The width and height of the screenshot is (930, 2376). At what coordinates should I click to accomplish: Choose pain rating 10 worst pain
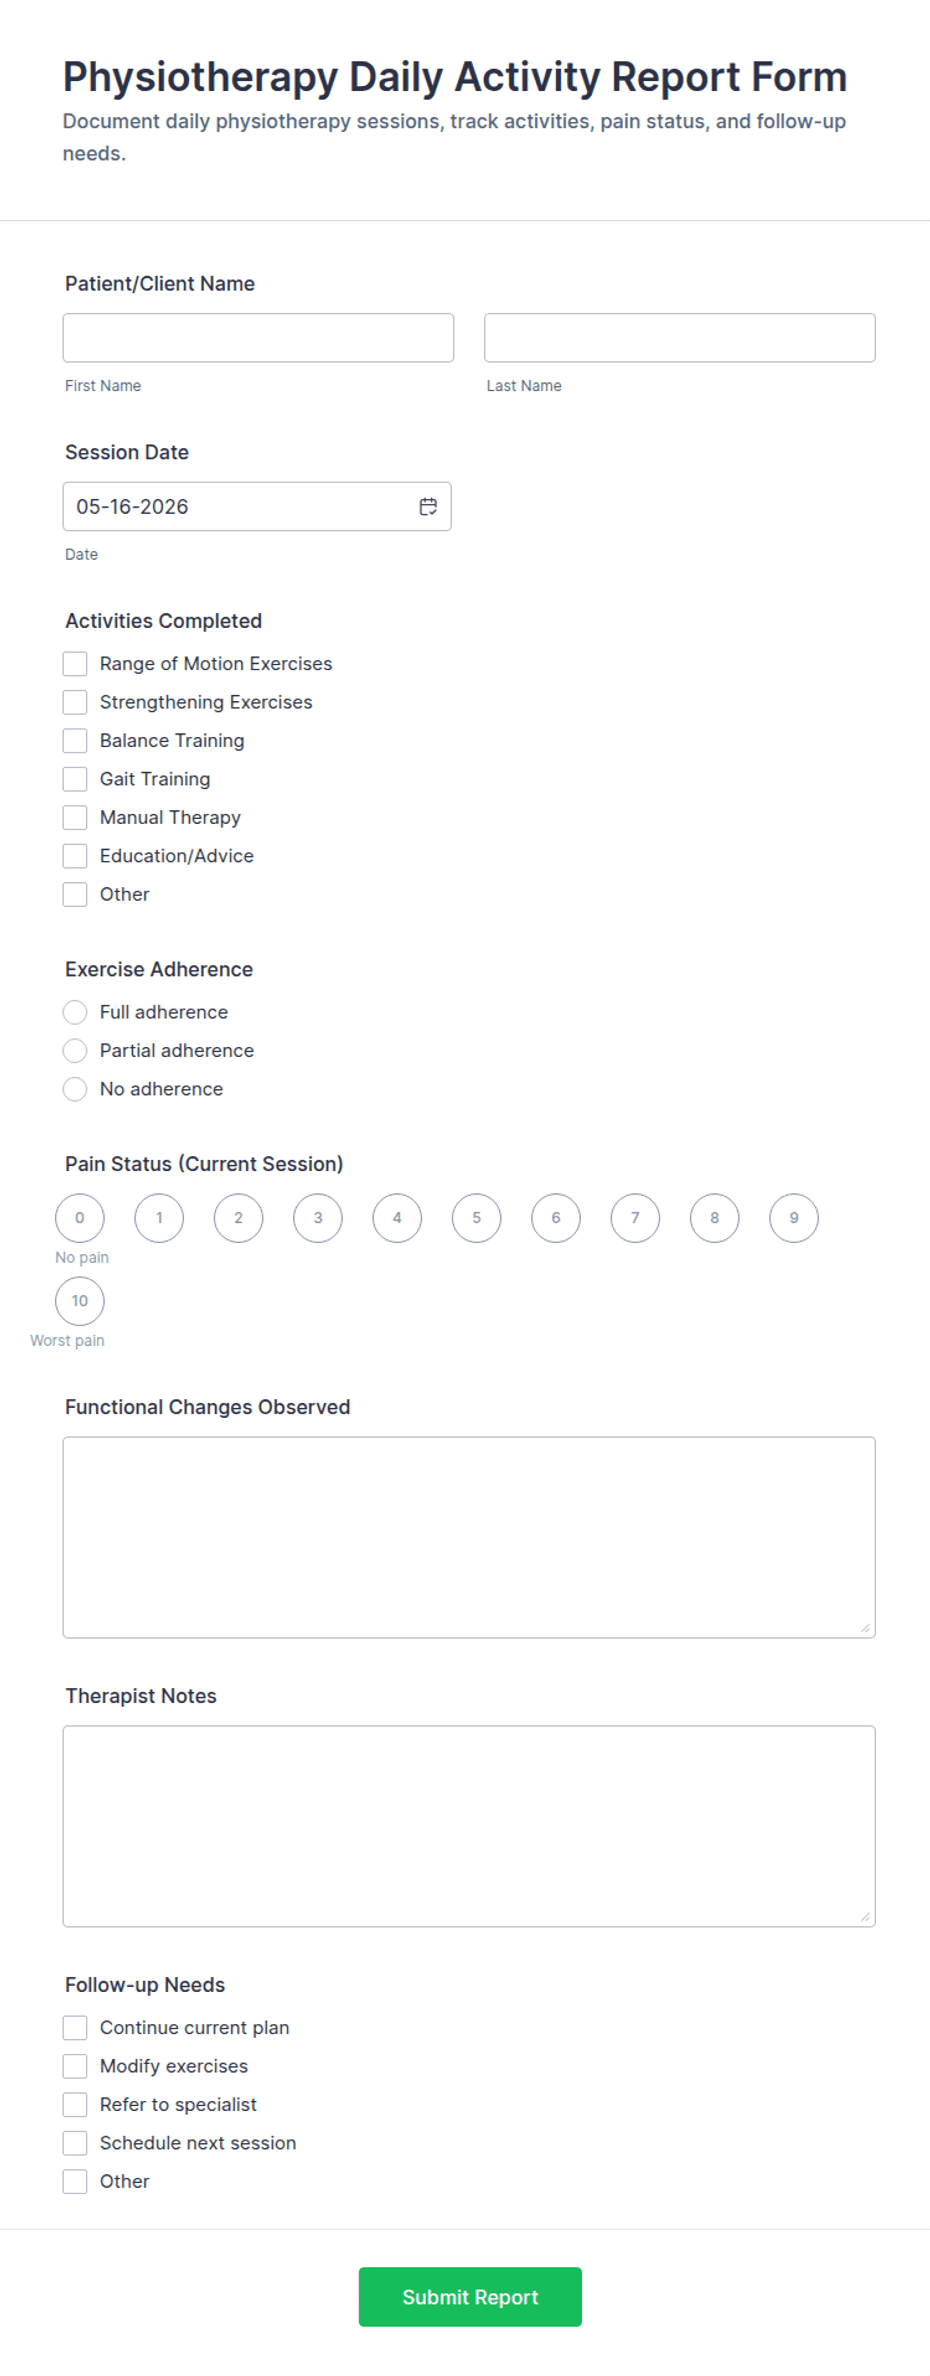80,1301
